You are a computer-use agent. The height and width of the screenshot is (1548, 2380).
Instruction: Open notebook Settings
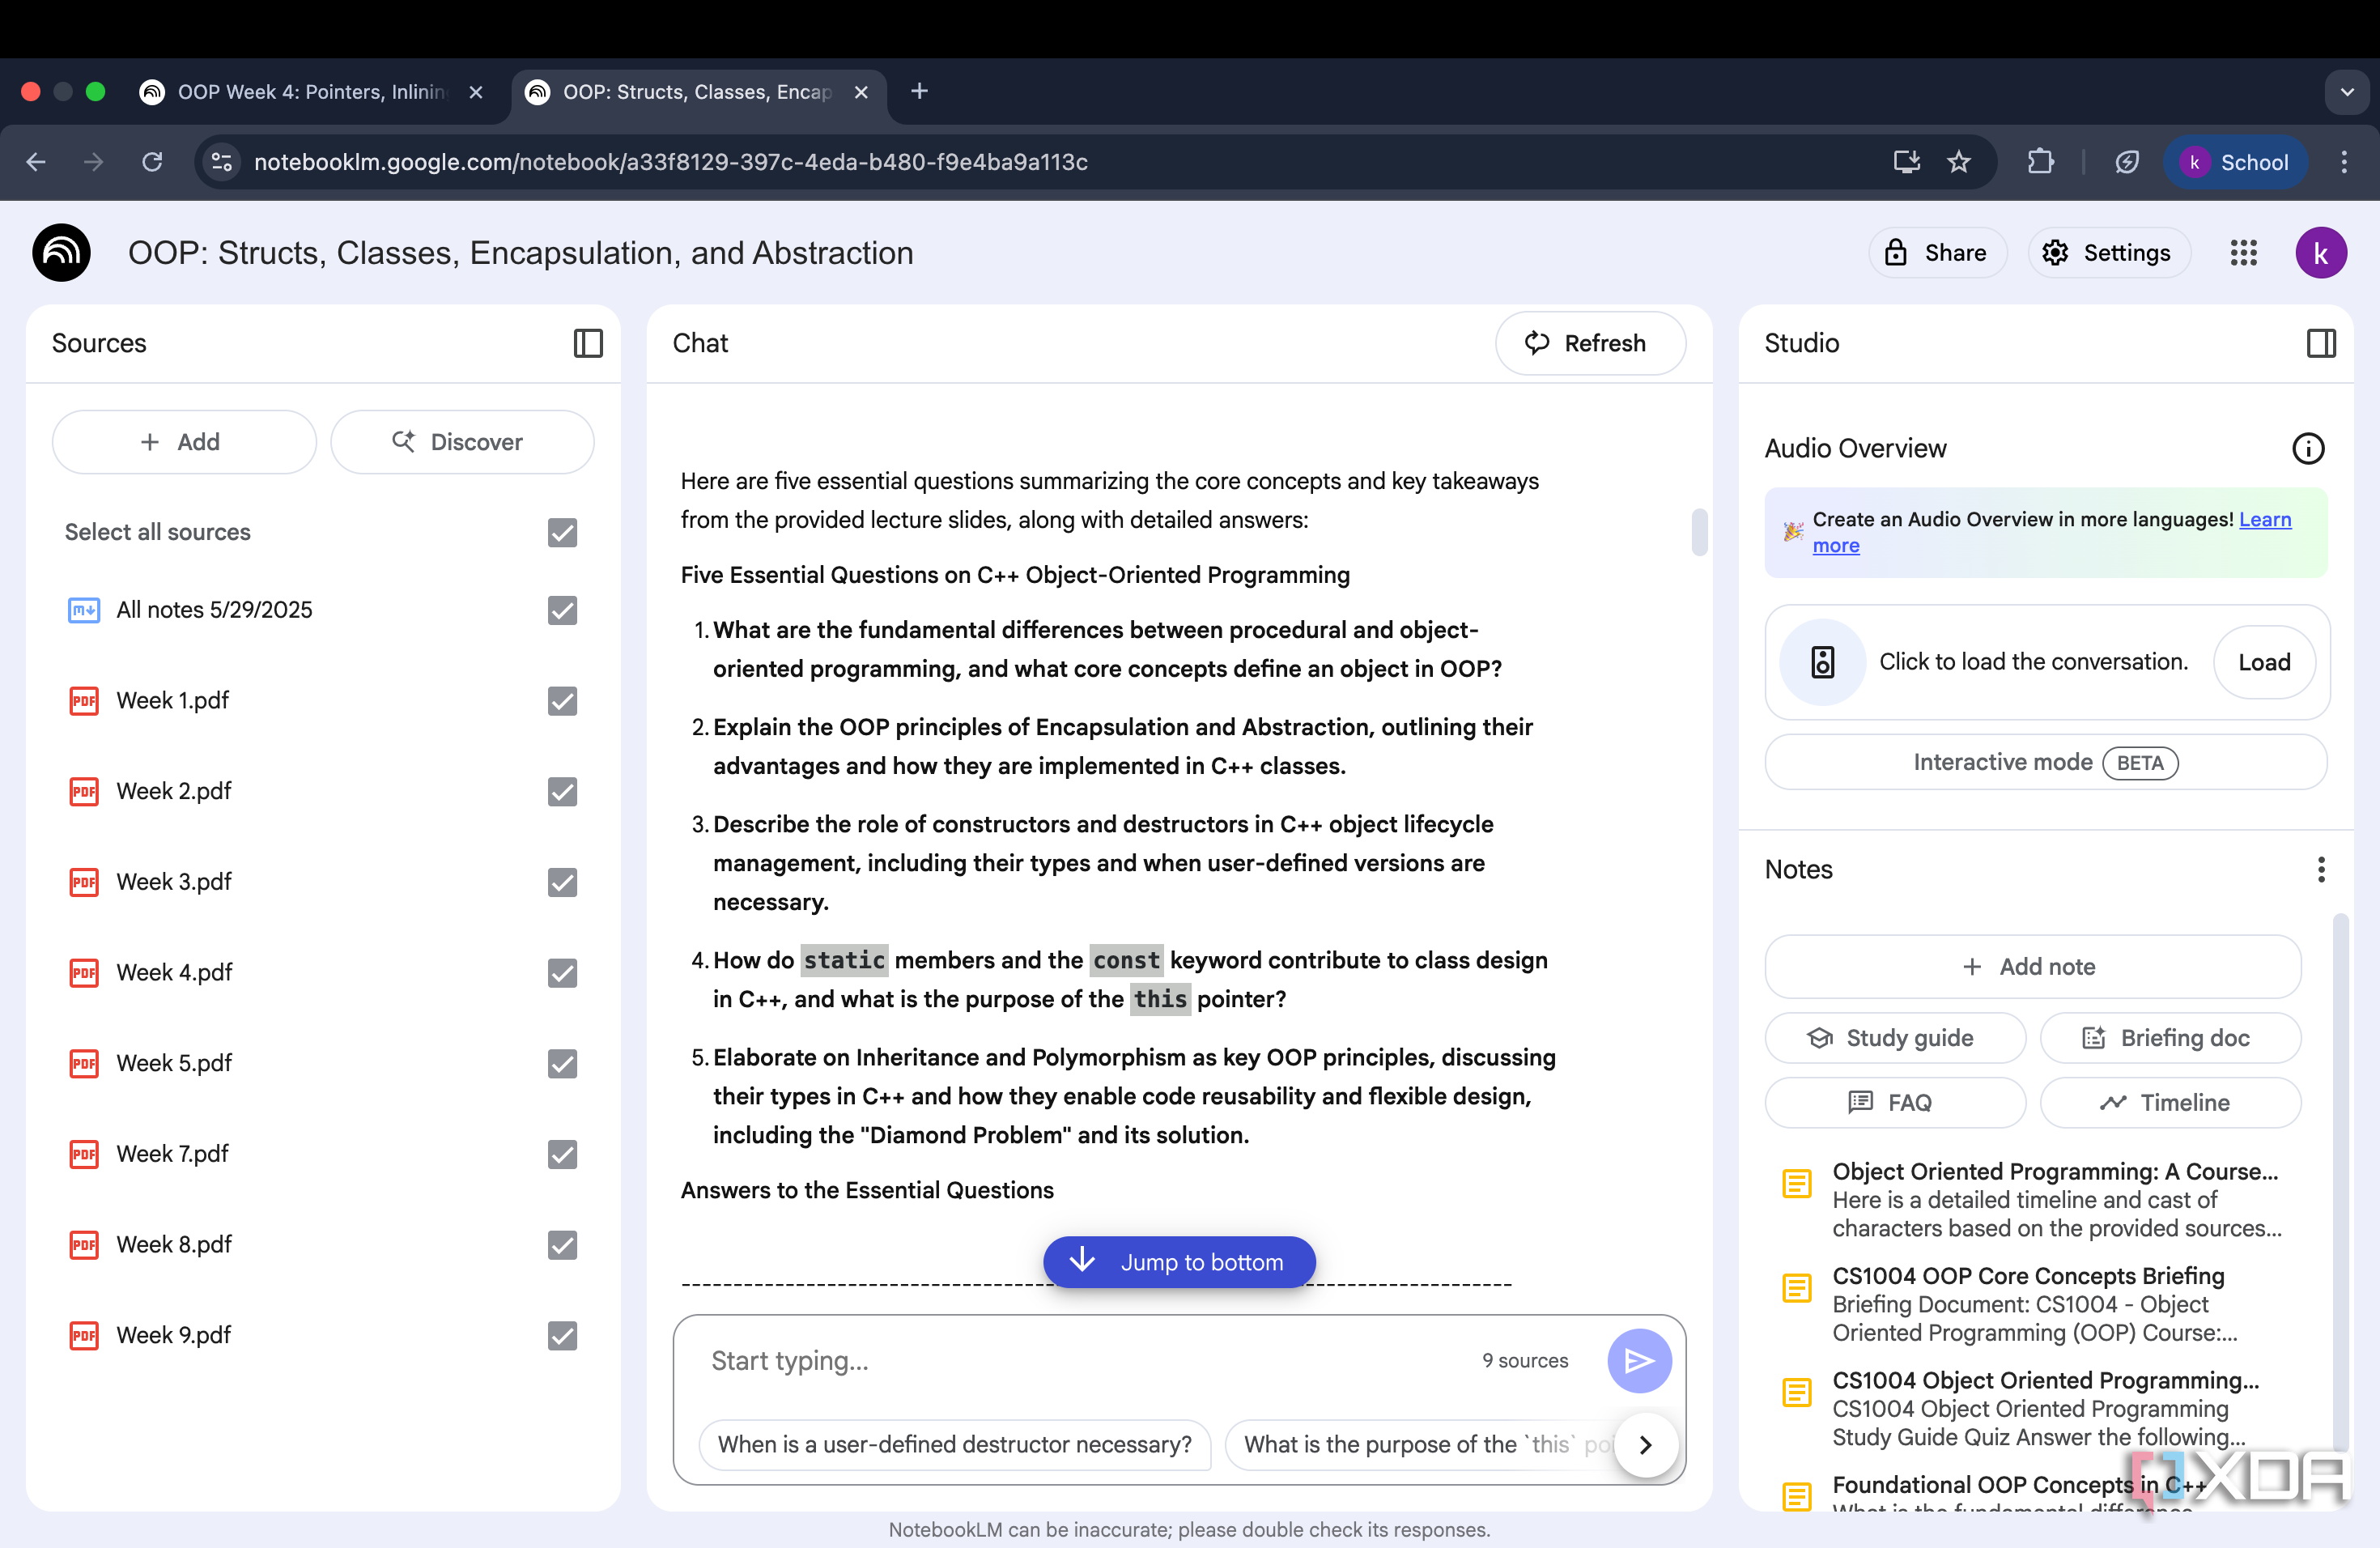click(2108, 253)
